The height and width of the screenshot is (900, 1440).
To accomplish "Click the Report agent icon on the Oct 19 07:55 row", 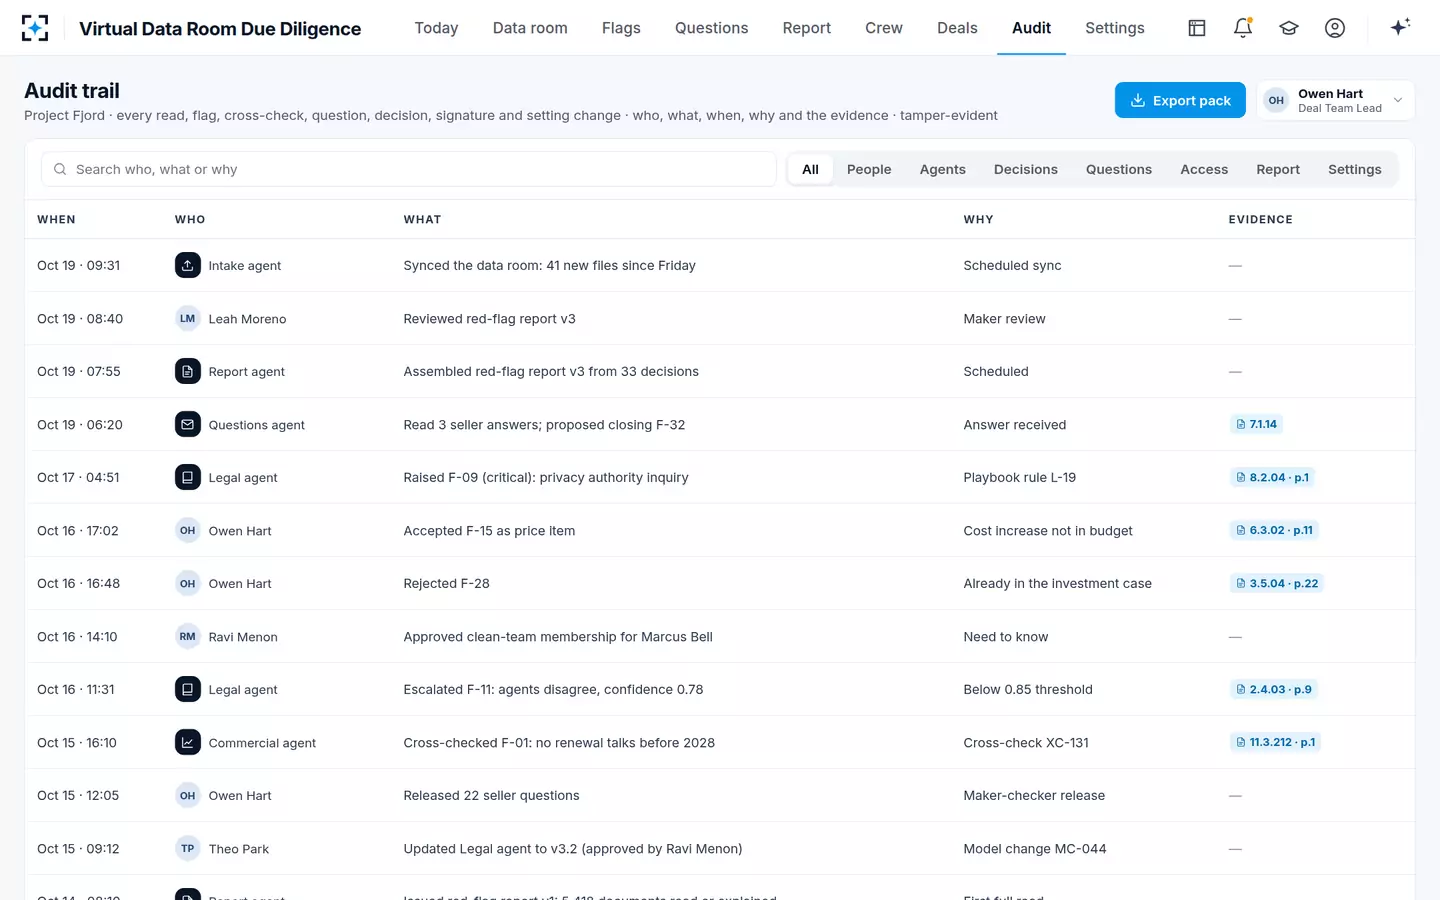I will 188,371.
